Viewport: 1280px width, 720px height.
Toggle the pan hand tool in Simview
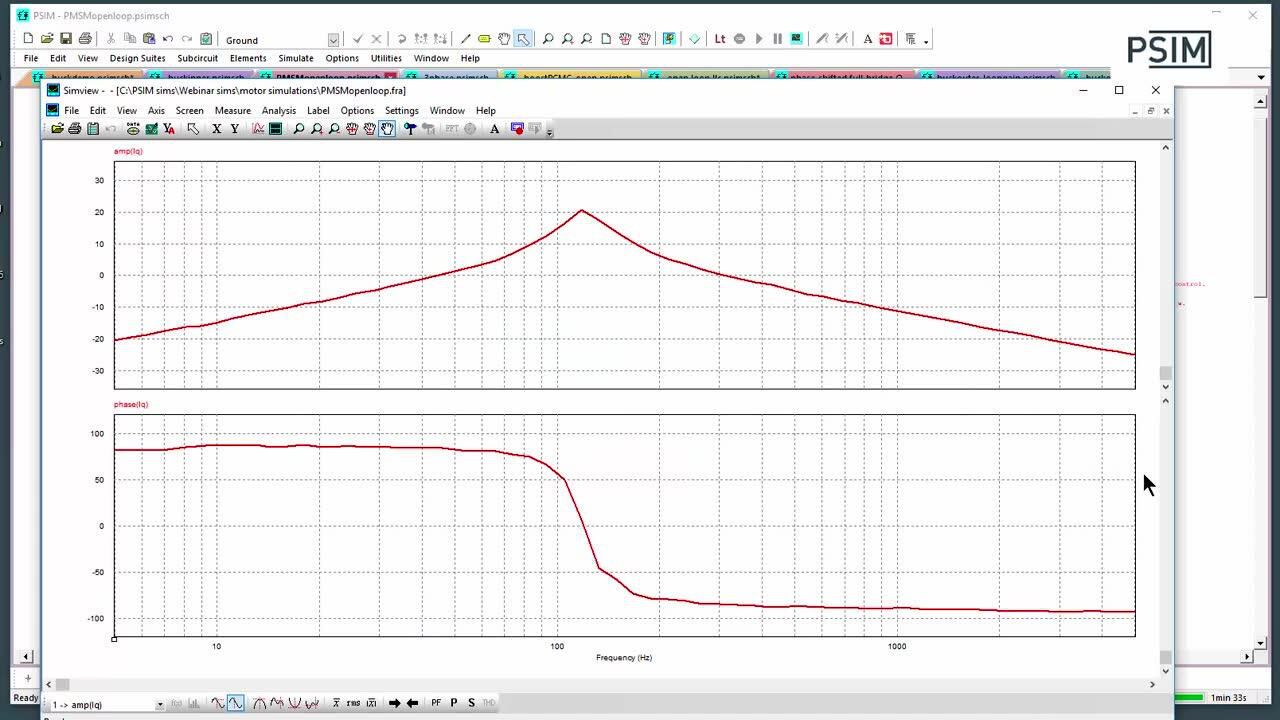(x=387, y=129)
